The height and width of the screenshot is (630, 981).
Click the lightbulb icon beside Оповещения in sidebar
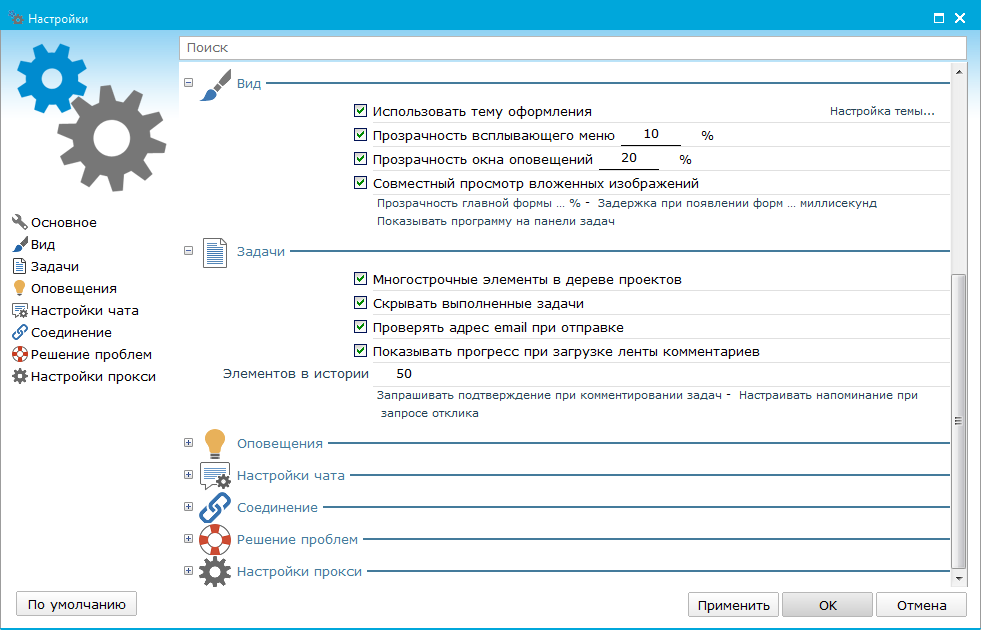click(x=19, y=288)
